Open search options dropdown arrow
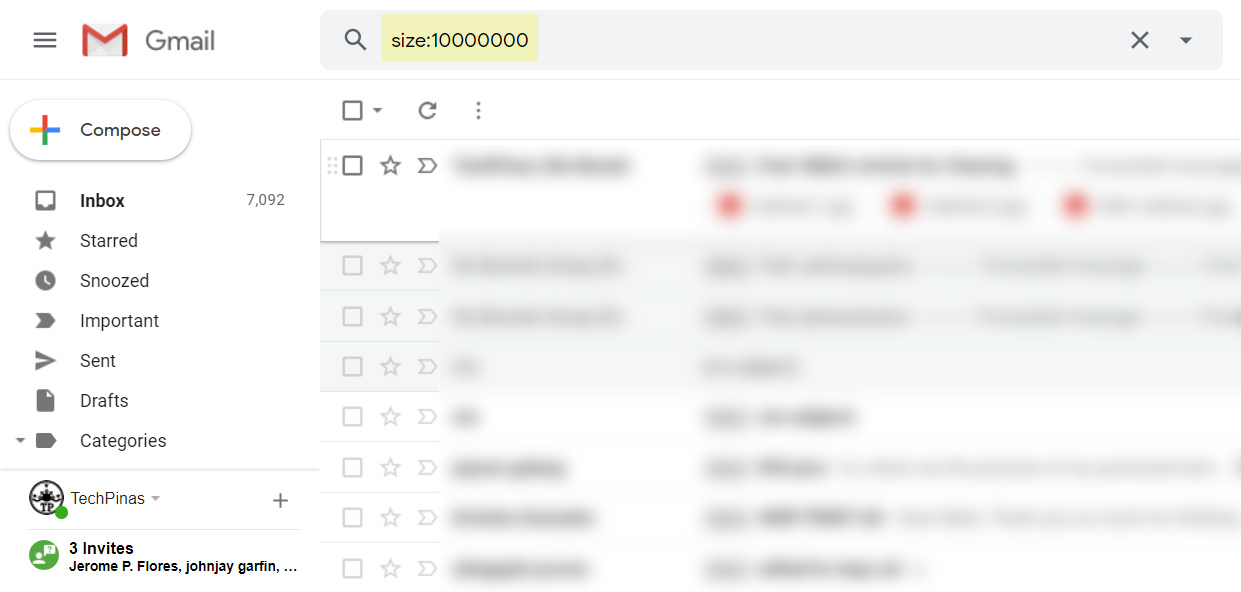 1186,40
